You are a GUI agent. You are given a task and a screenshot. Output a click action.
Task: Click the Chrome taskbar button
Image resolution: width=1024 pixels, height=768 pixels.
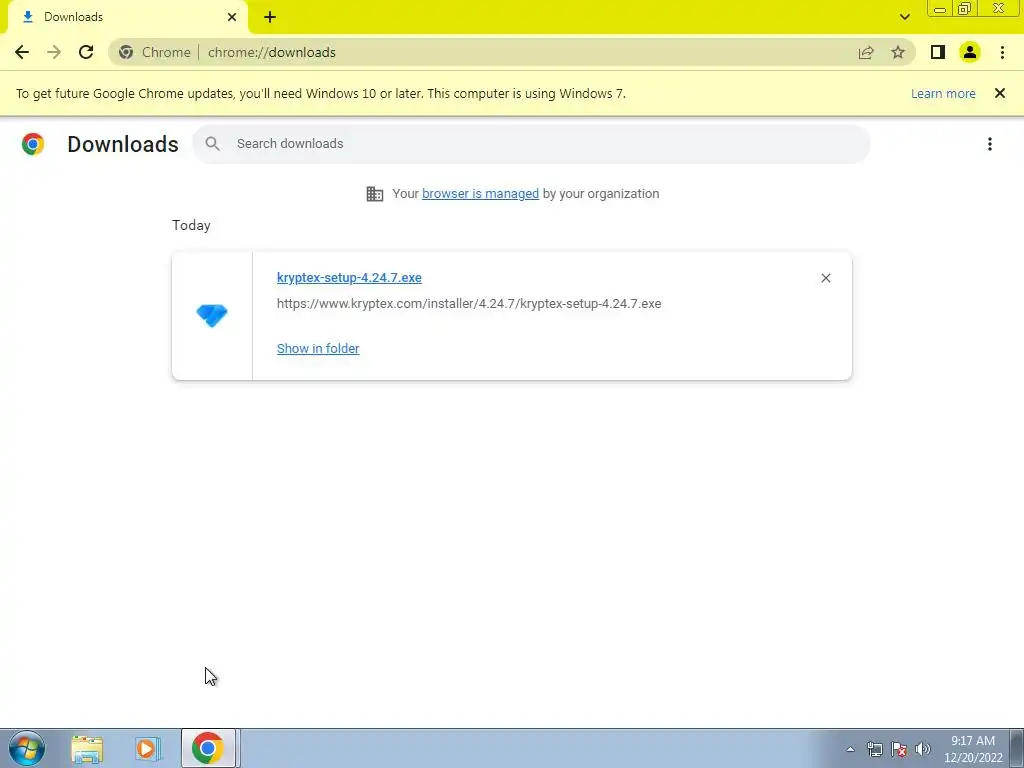pos(210,748)
